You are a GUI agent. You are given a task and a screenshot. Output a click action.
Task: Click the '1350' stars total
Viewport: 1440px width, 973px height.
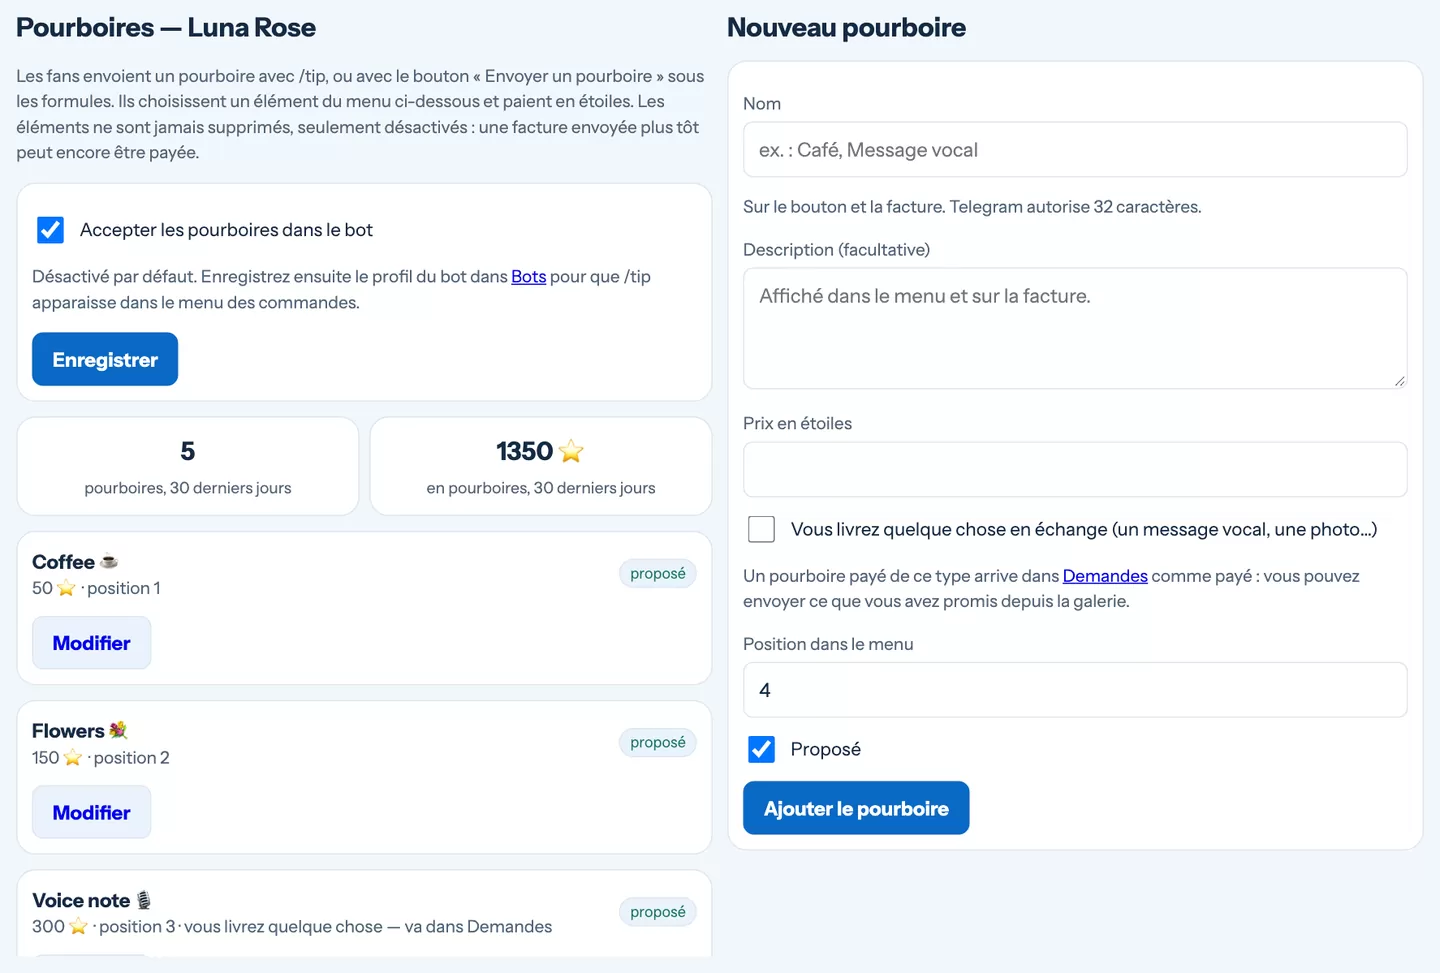[525, 451]
